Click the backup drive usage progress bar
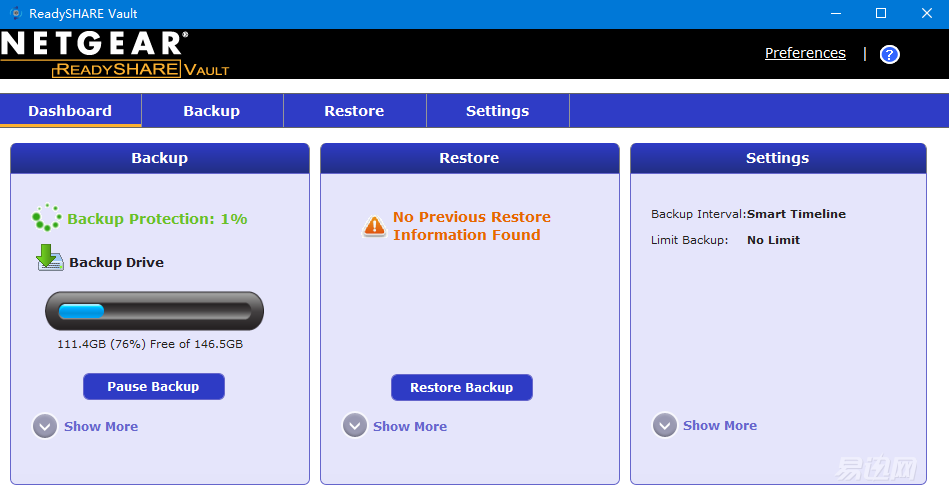 tap(154, 311)
